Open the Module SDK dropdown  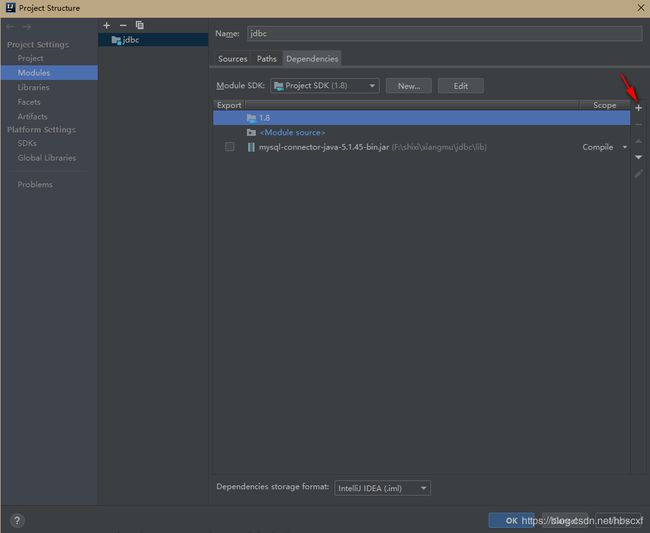(x=325, y=86)
